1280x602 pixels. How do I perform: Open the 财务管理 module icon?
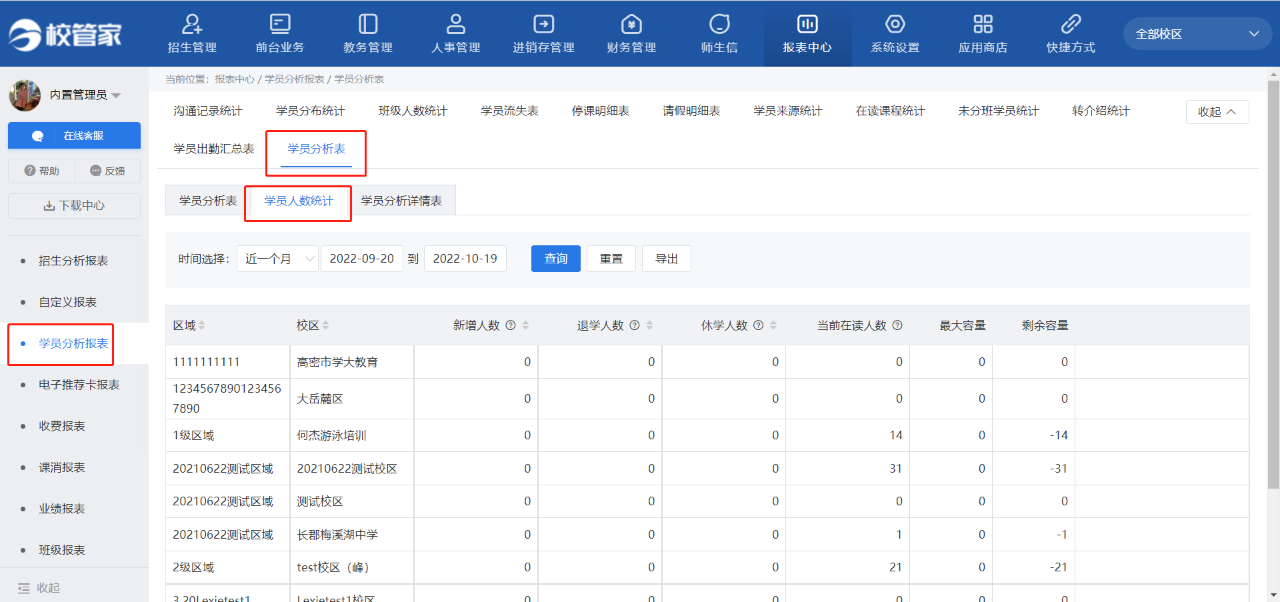click(x=631, y=24)
